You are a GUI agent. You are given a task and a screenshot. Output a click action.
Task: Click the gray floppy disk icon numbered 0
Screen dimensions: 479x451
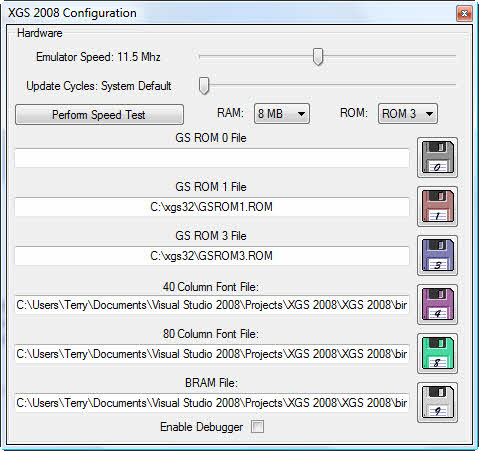437,157
